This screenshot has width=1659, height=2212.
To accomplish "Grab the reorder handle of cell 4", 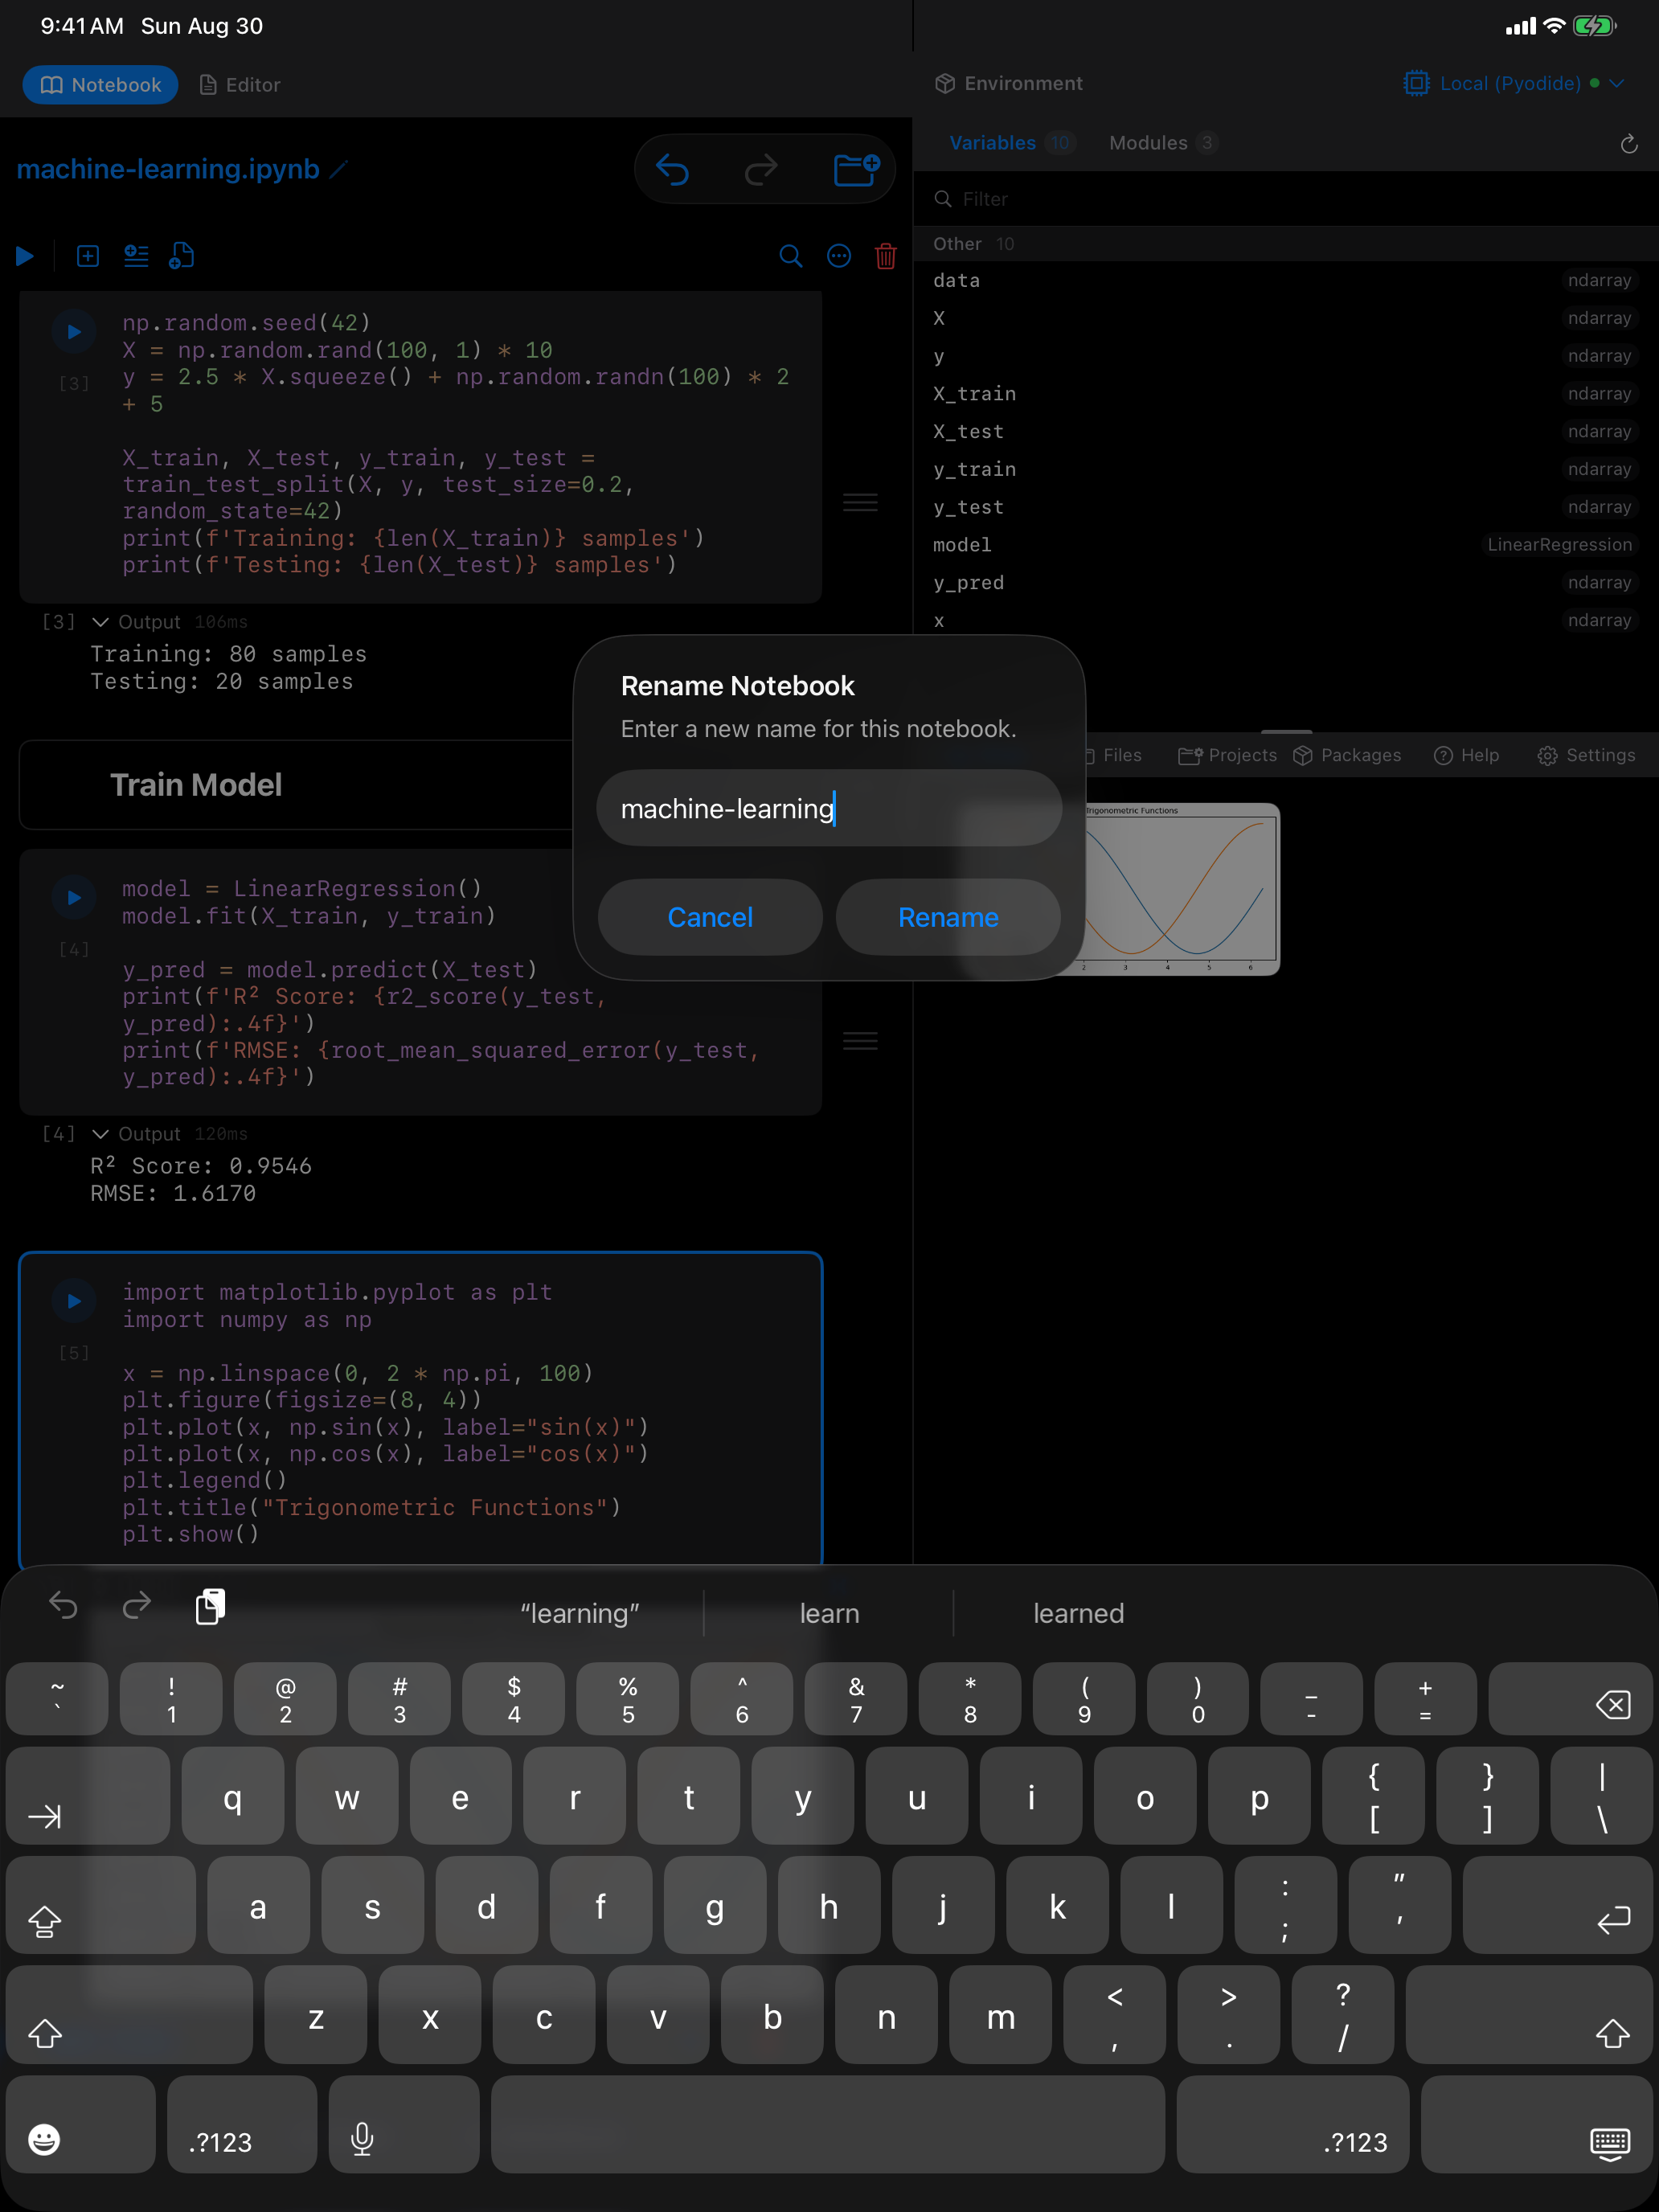I will pyautogui.click(x=860, y=1041).
